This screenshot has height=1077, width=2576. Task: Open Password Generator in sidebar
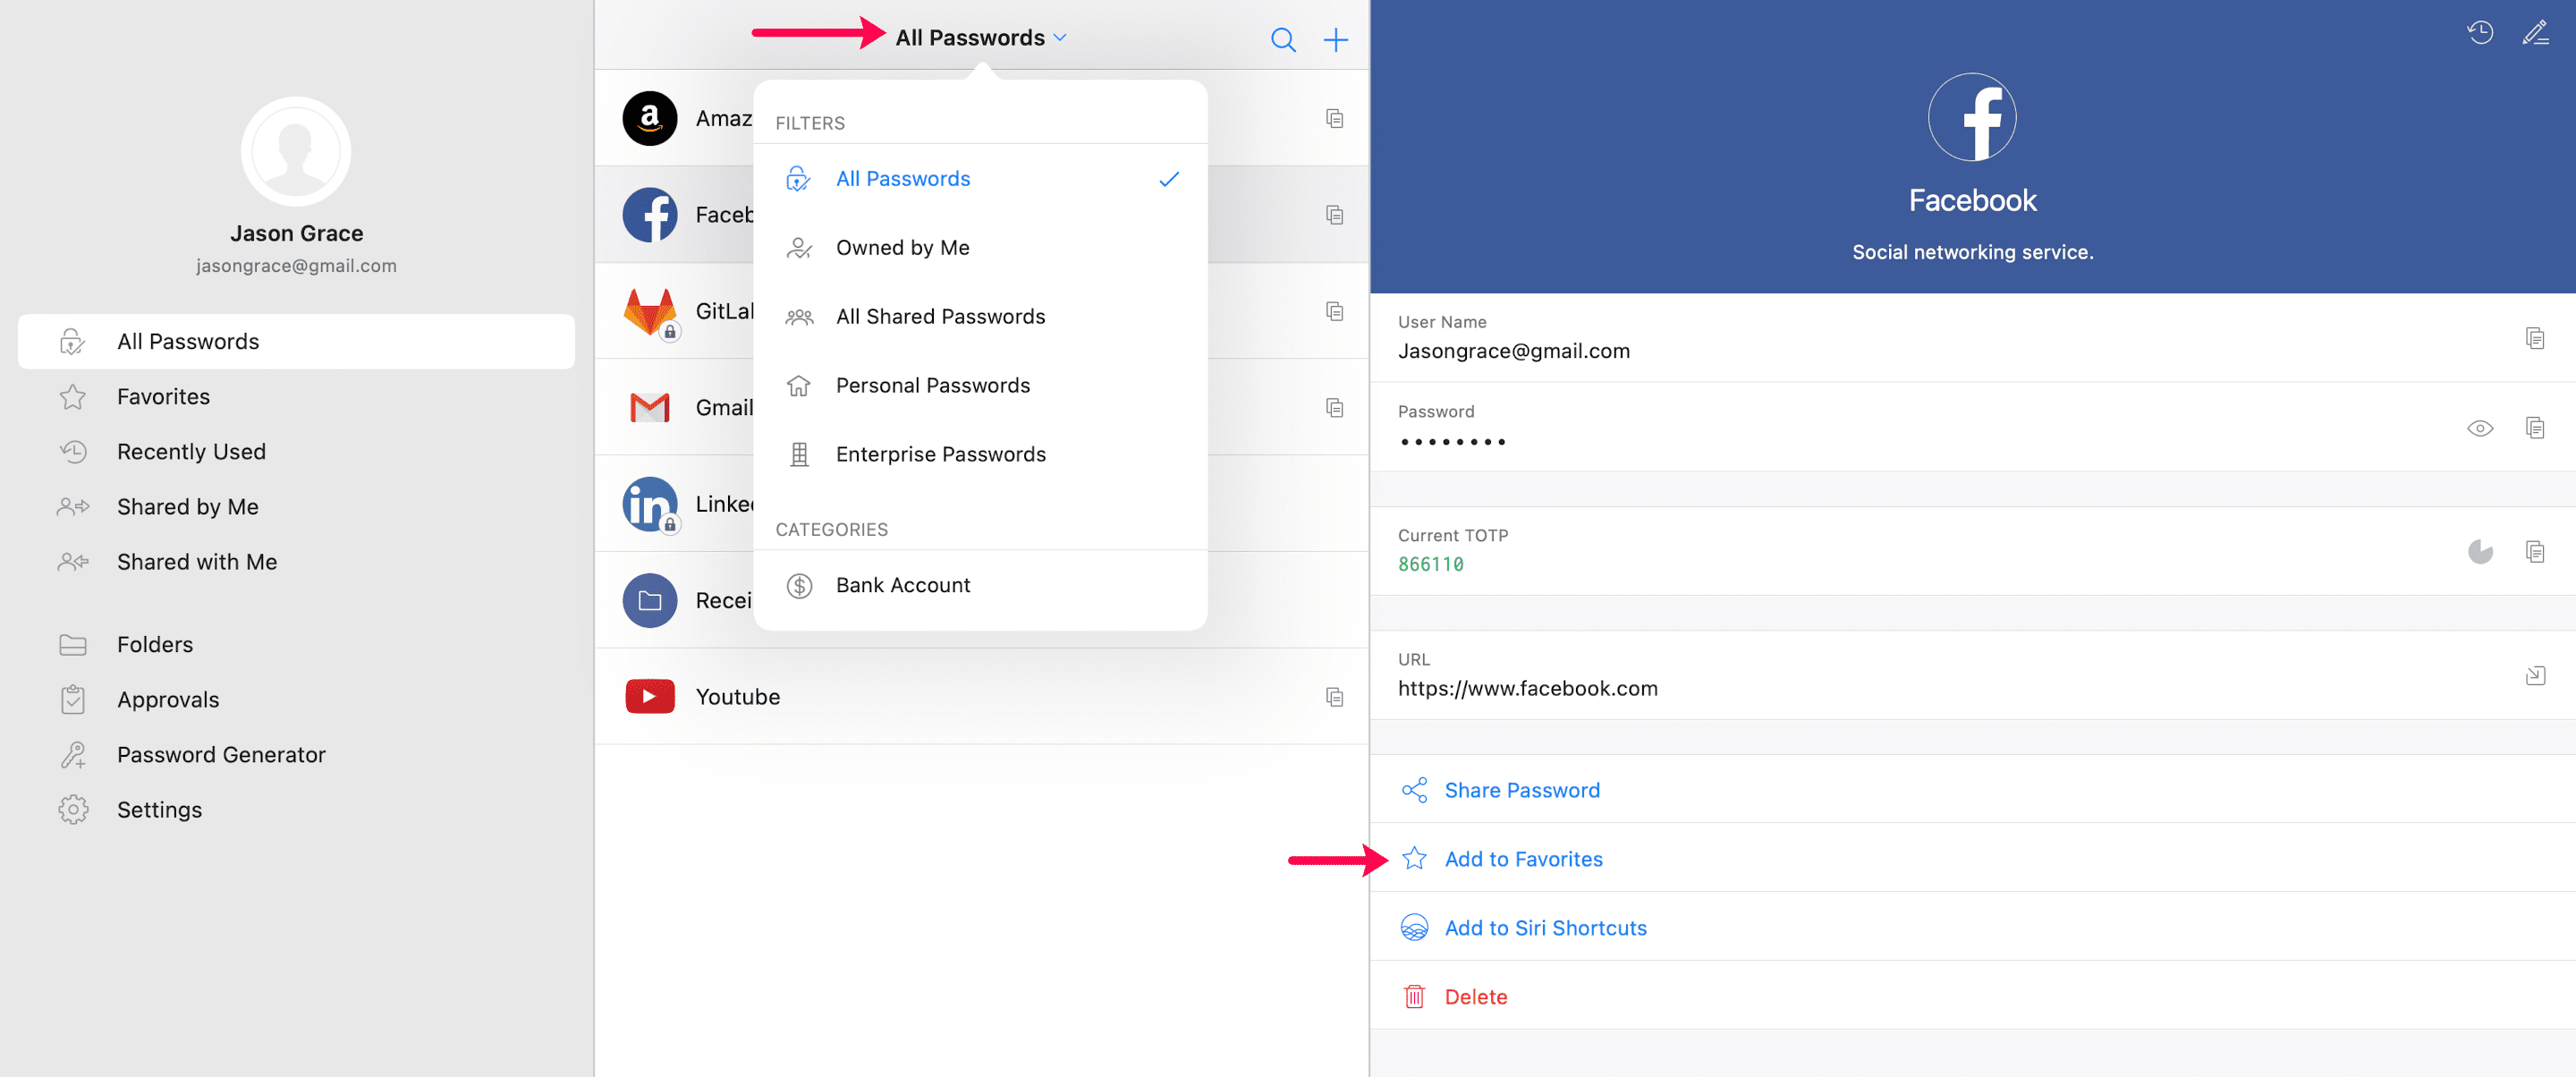pos(296,755)
